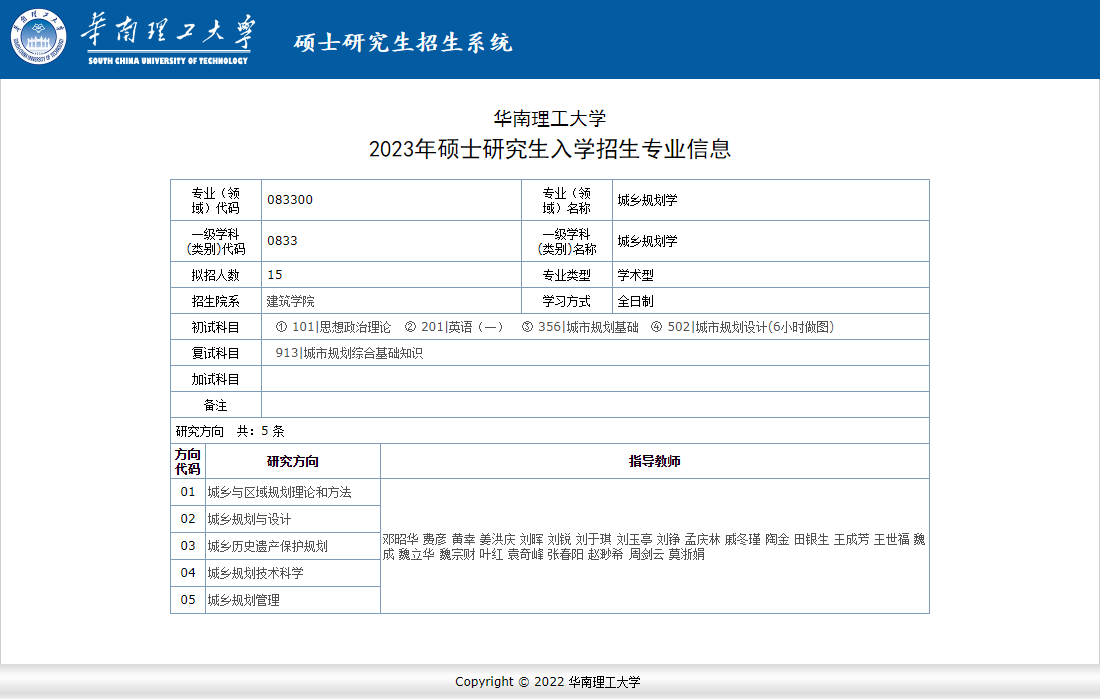The image size is (1101, 699).
Task: Select direction code 05
Action: point(187,600)
